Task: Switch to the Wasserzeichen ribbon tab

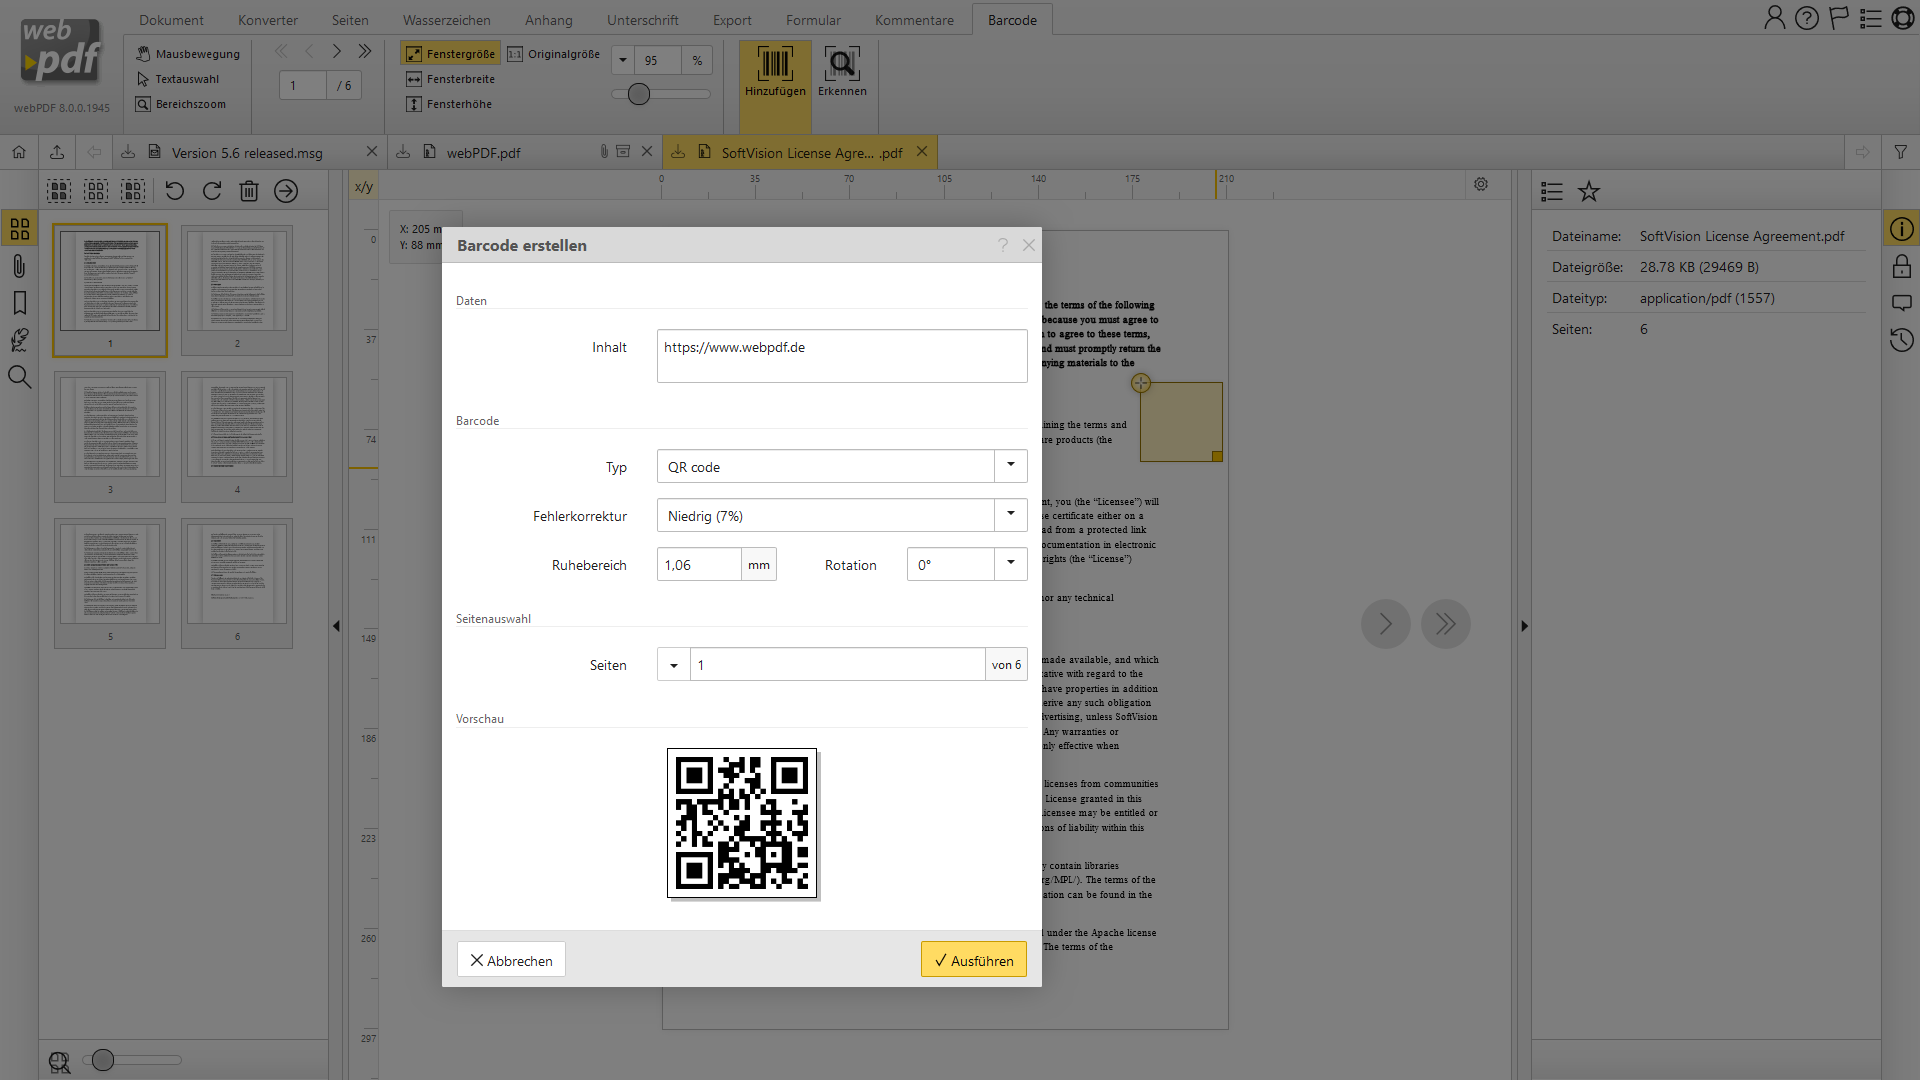Action: pyautogui.click(x=446, y=20)
